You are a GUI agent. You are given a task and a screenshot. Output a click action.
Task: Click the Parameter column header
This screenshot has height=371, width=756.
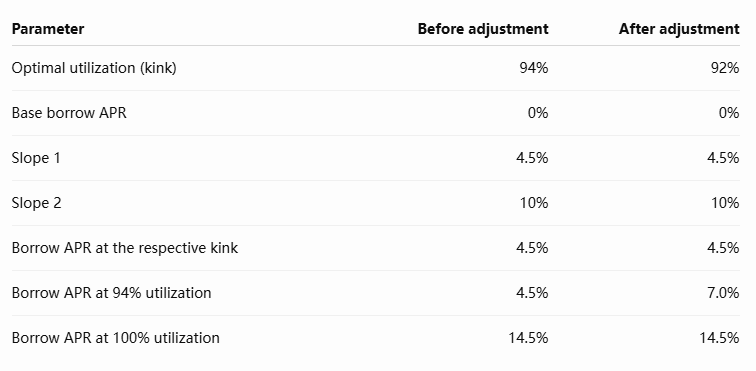48,29
